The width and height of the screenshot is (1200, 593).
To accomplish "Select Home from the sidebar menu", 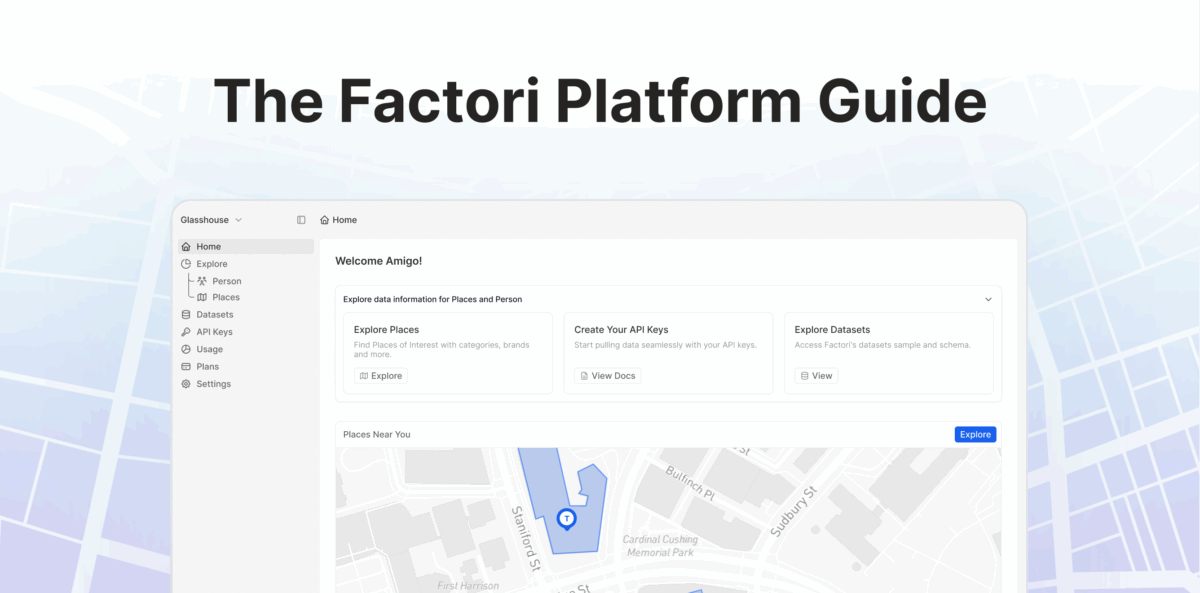I will pos(206,246).
